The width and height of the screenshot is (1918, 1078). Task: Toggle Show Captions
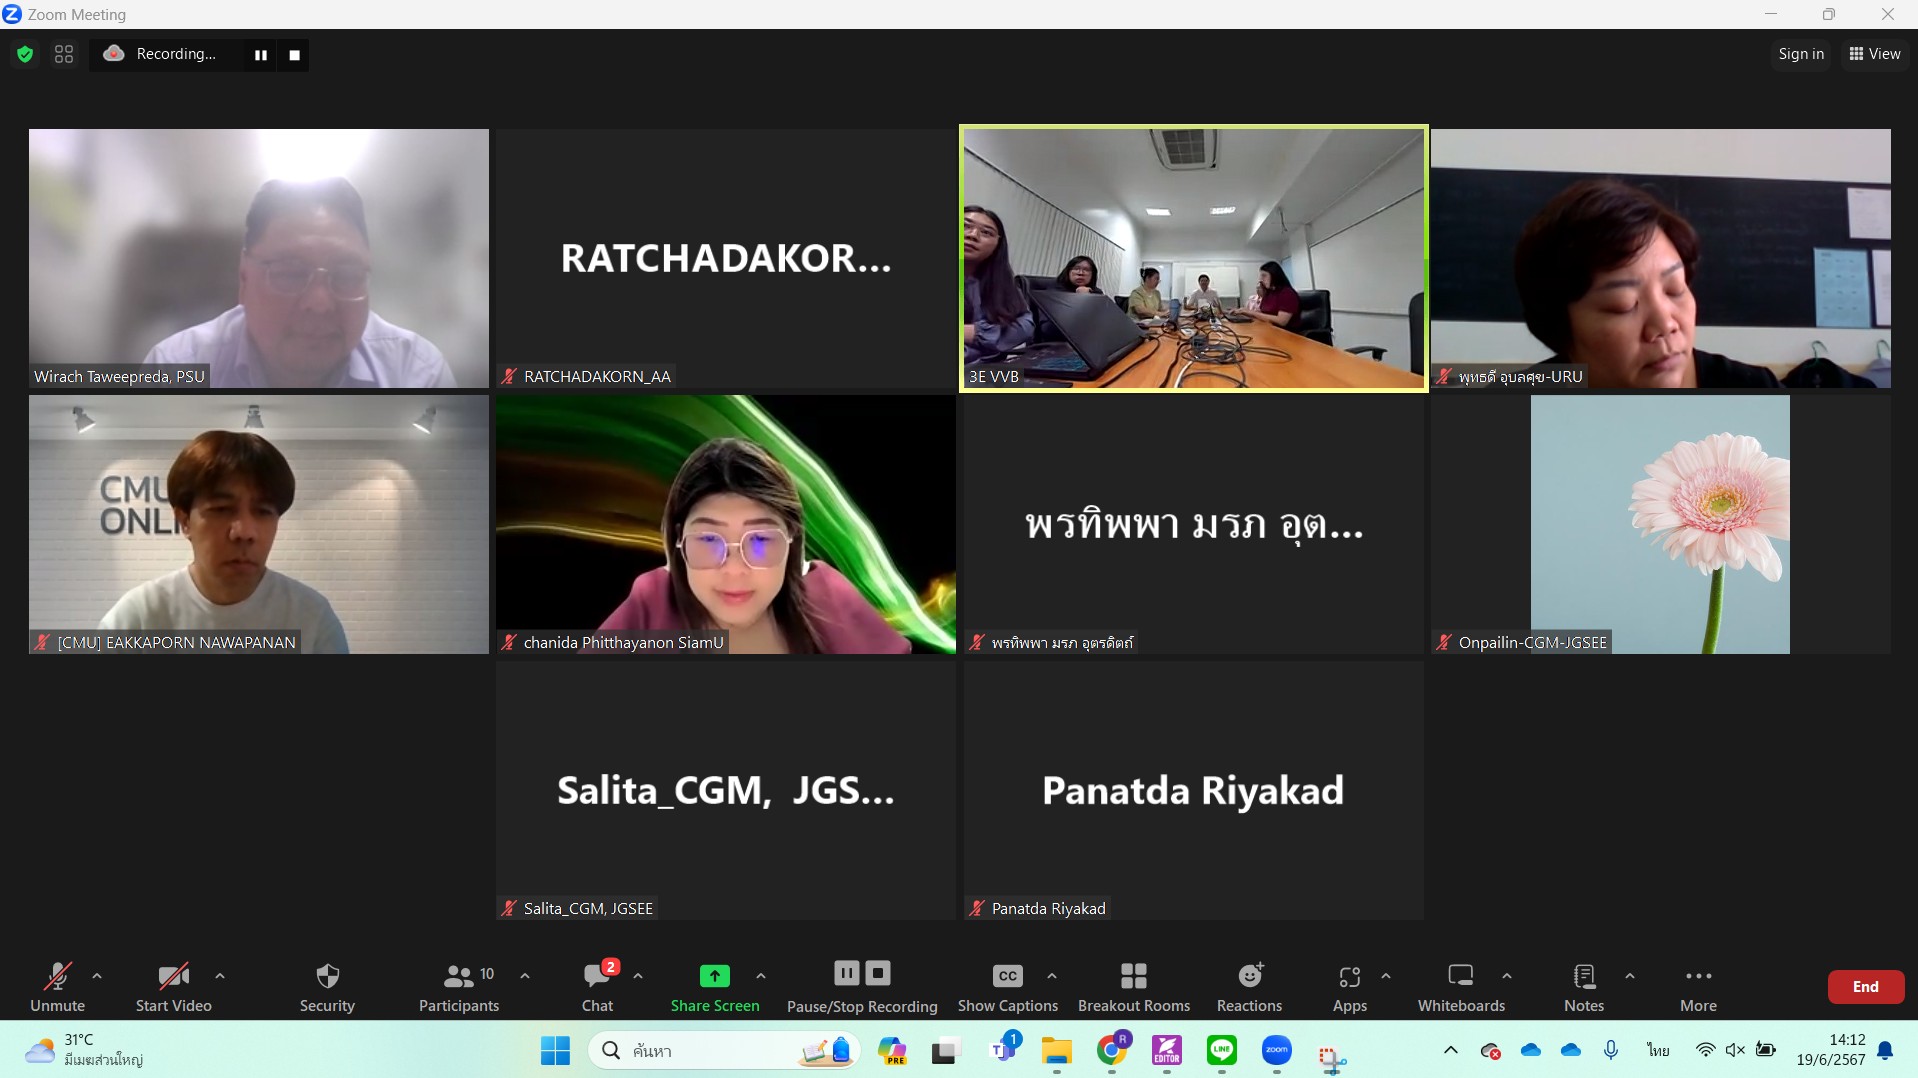1007,986
